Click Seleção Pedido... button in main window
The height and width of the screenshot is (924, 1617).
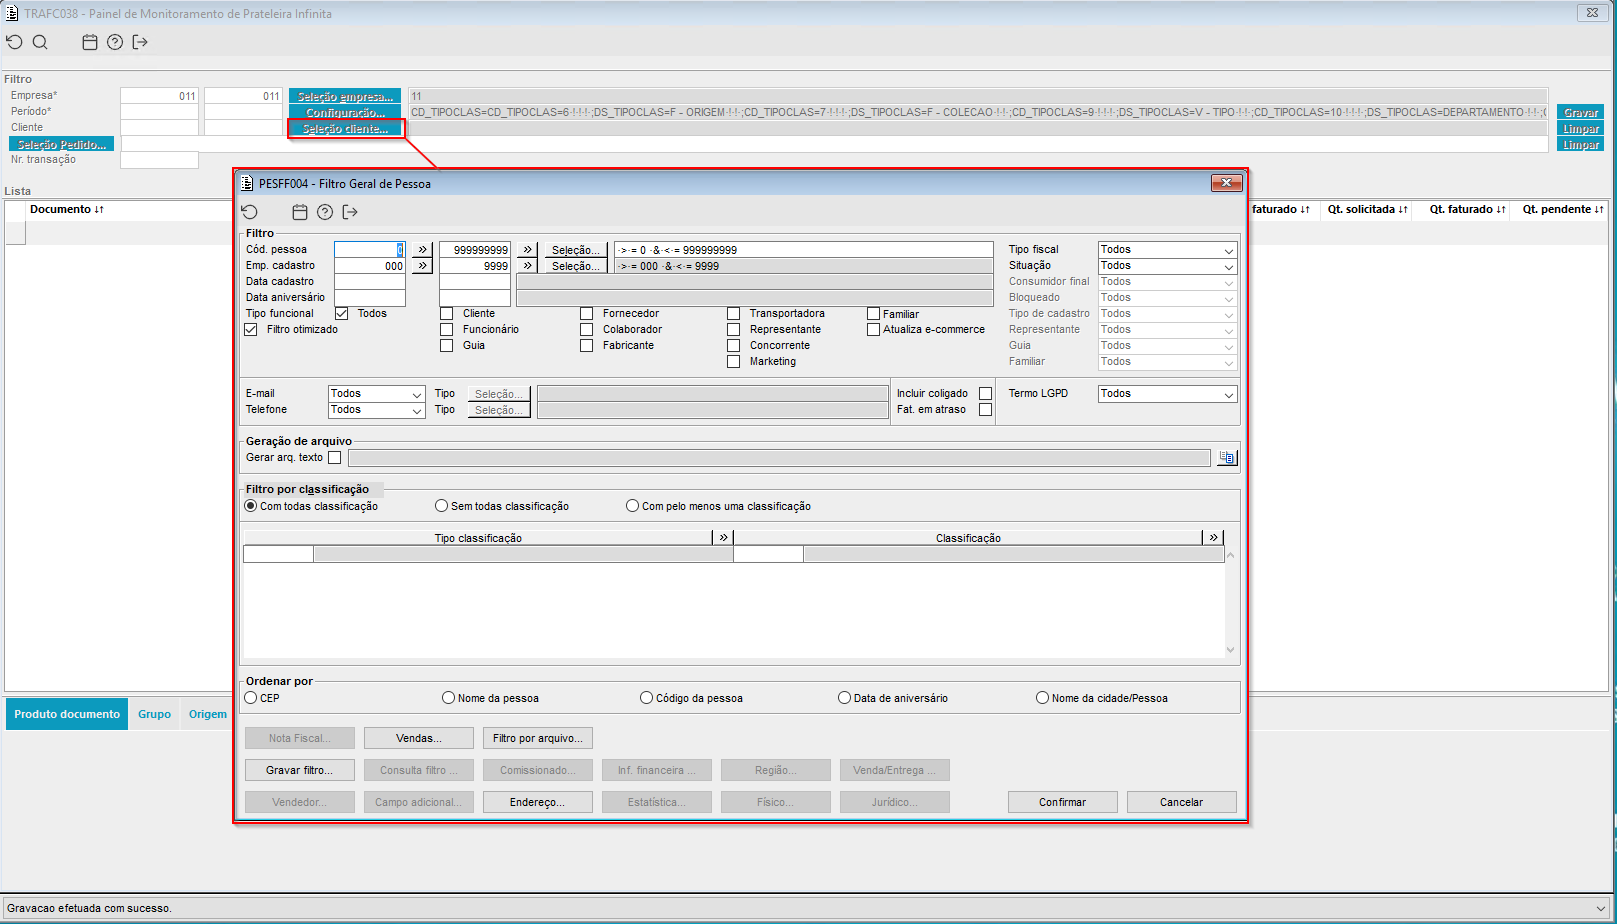click(61, 144)
